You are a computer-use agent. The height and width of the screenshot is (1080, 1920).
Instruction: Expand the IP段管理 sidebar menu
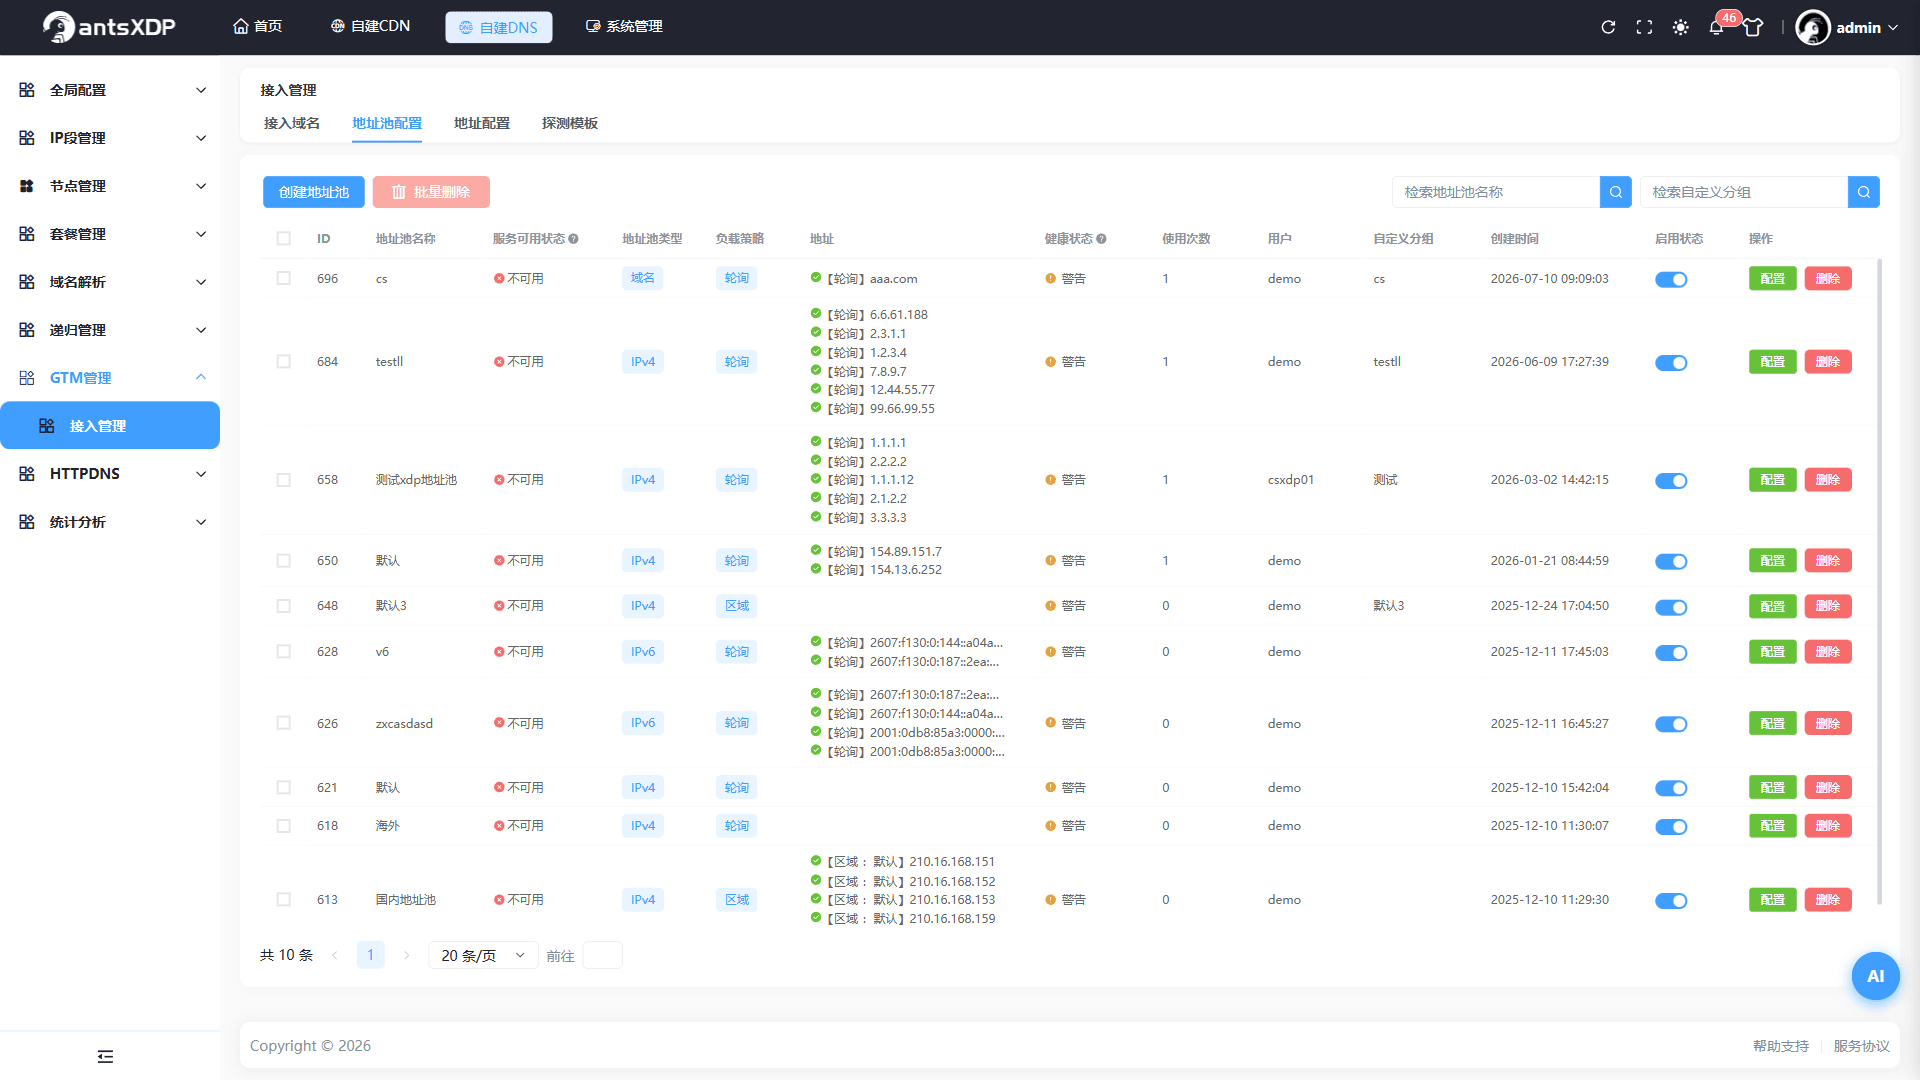tap(110, 138)
